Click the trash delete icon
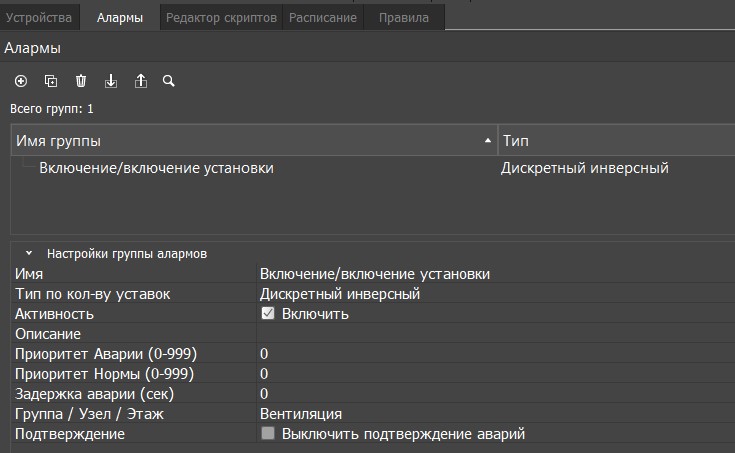The height and width of the screenshot is (453, 735). click(81, 81)
